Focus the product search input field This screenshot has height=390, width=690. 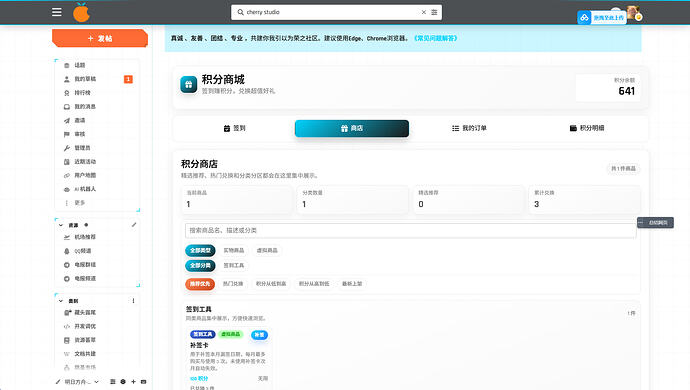410,230
